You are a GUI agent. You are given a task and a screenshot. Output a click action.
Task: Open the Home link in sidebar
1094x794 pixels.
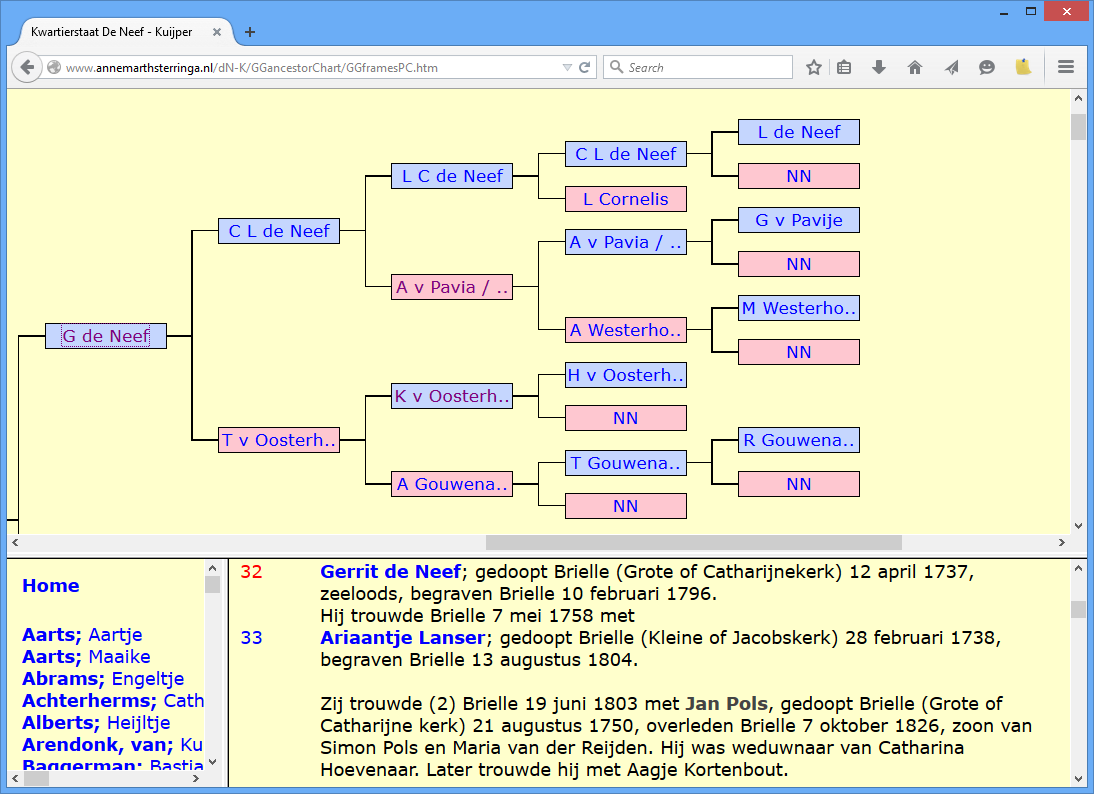[50, 586]
